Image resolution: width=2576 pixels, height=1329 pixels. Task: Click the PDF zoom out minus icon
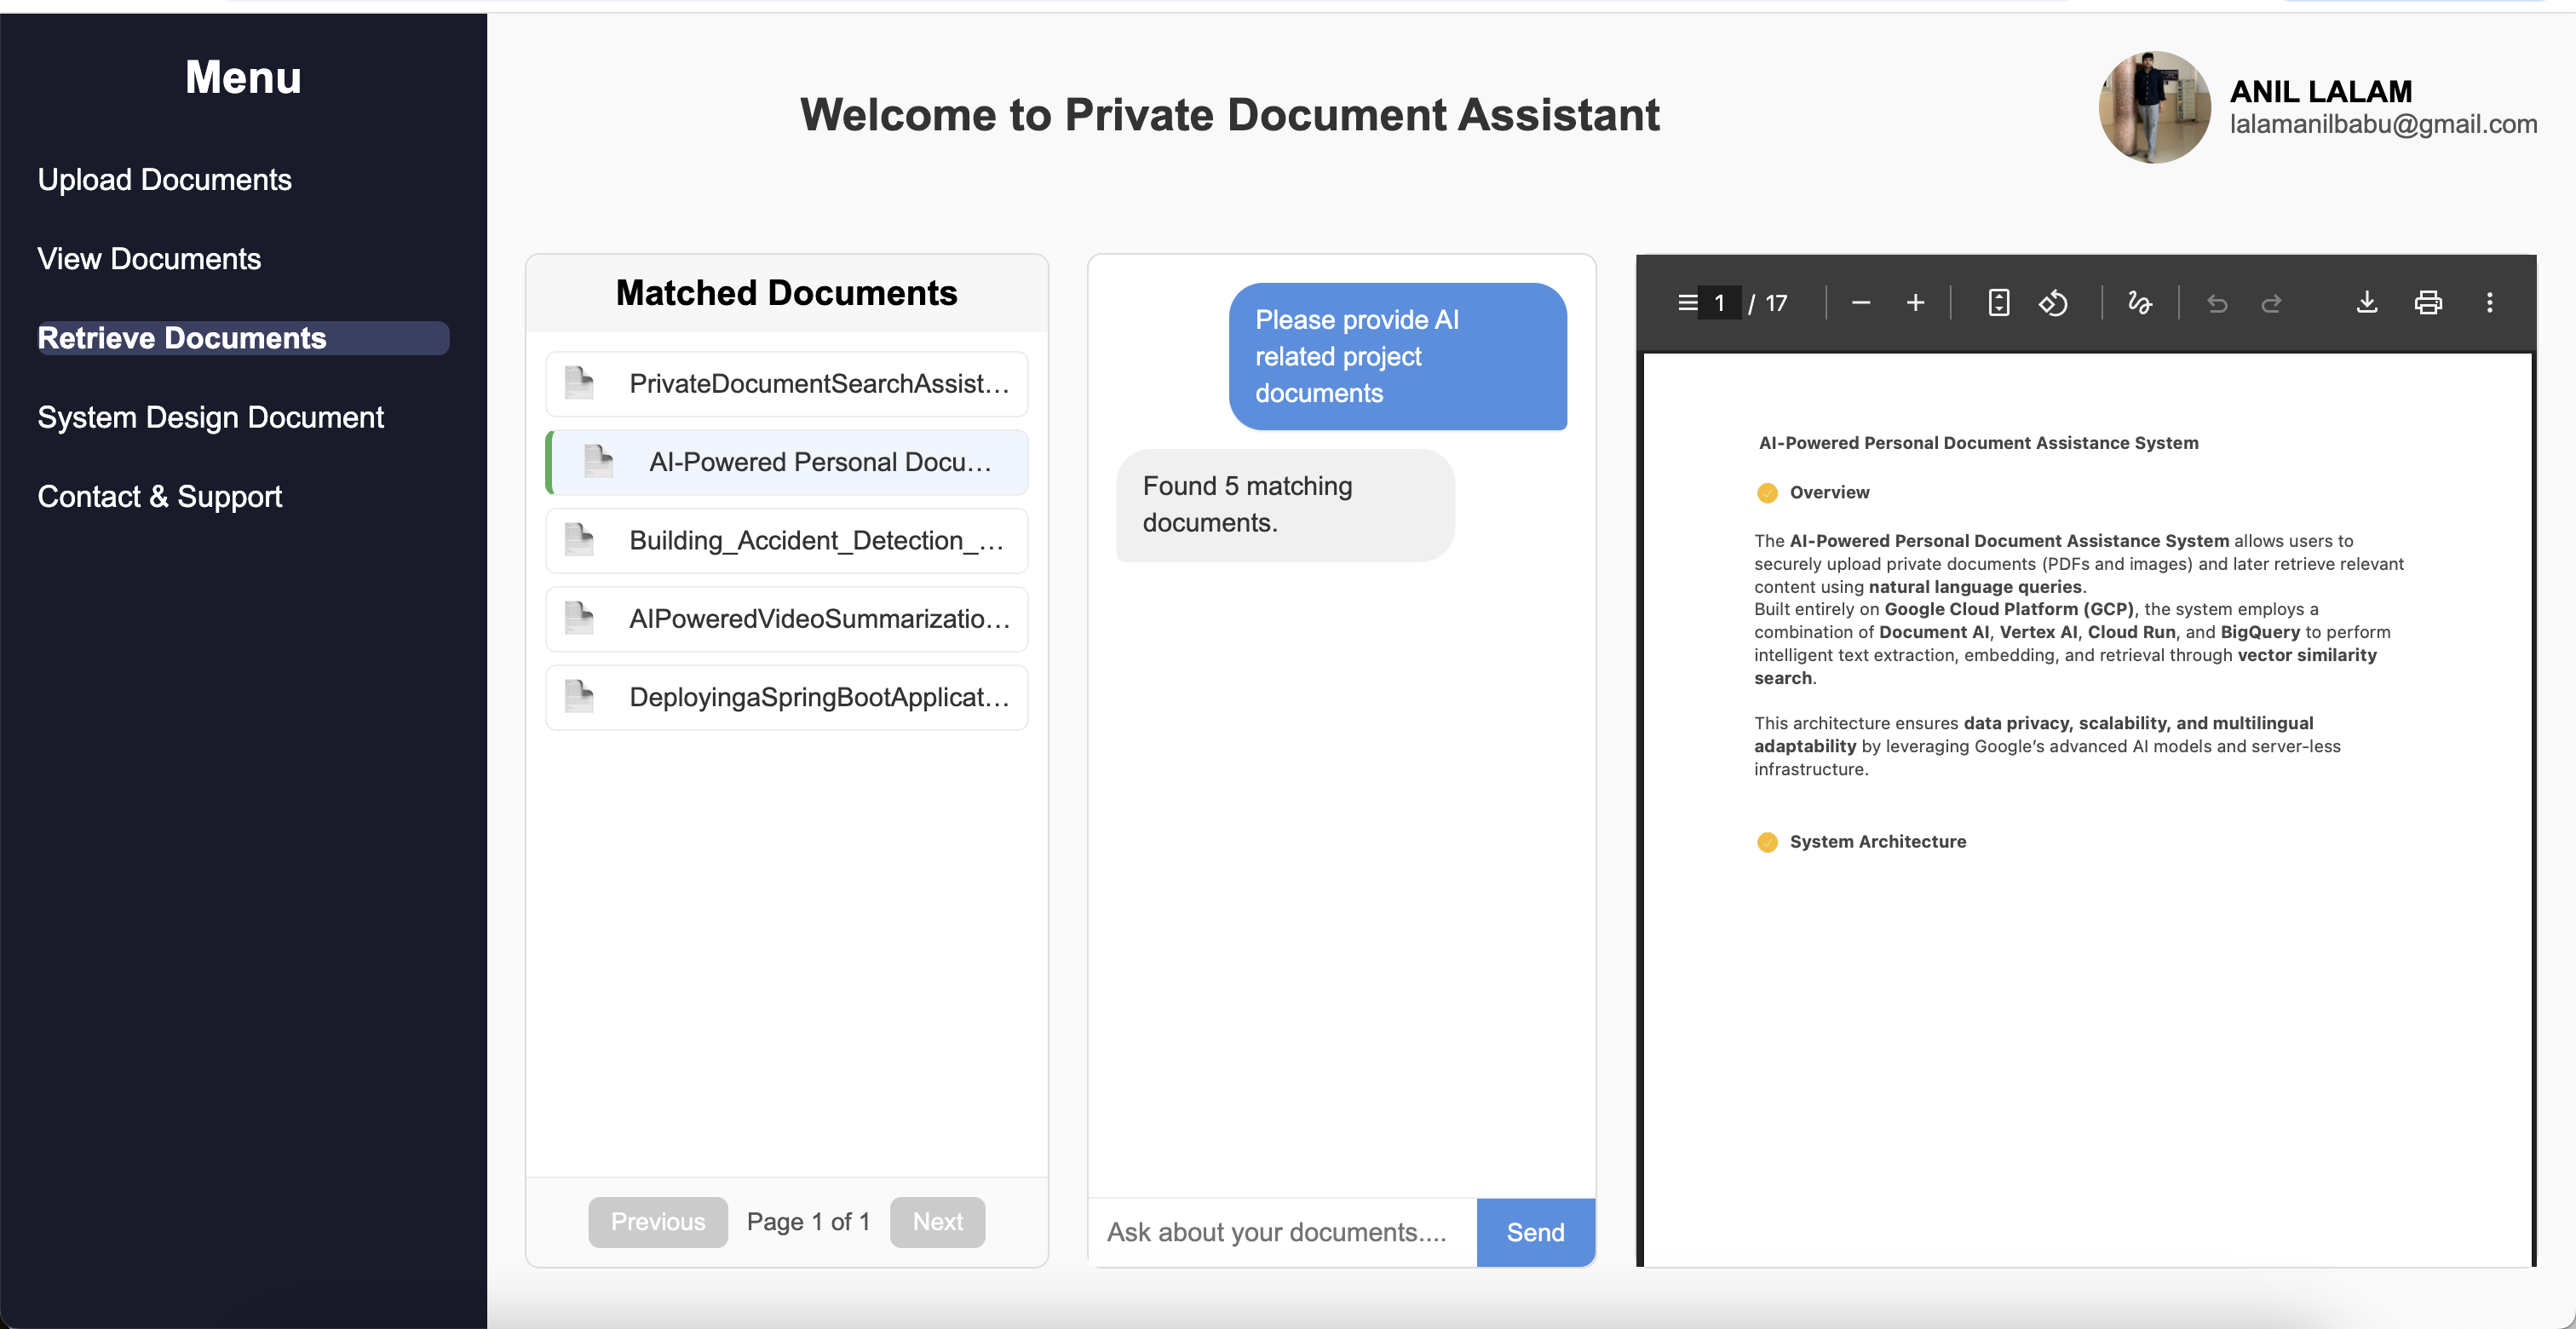1860,302
